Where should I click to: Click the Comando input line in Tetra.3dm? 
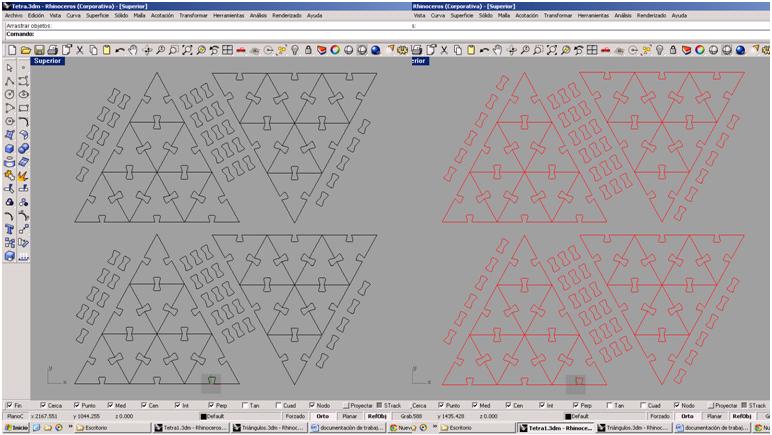tap(207, 34)
